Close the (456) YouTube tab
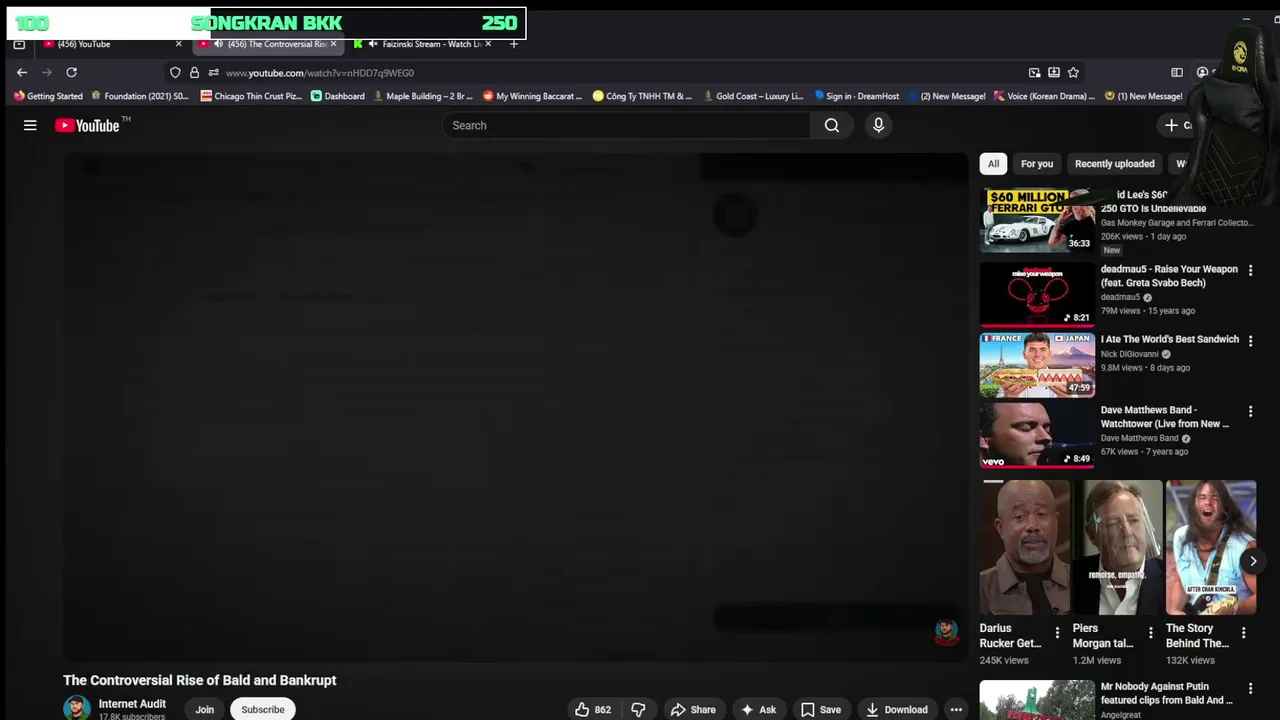 point(179,44)
